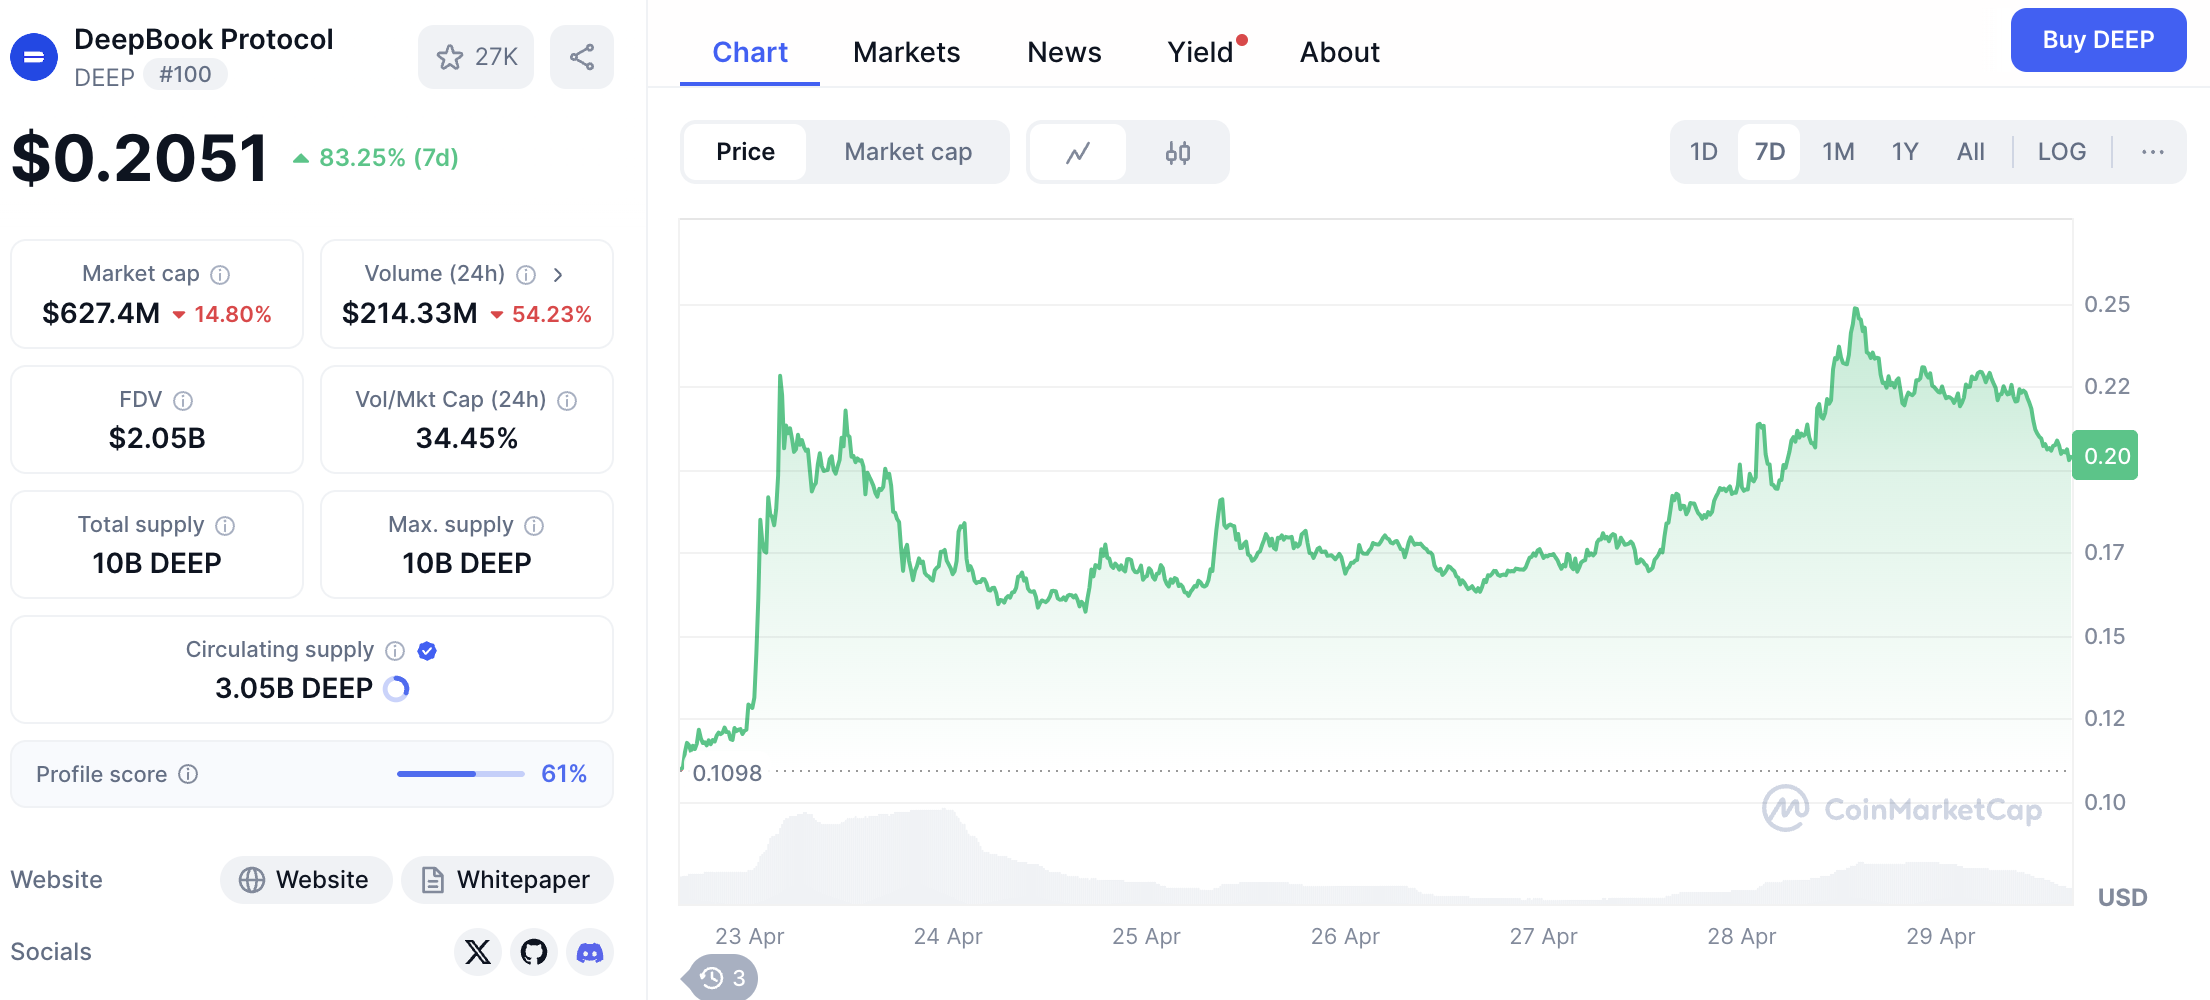Click the verified circulating supply badge

(x=427, y=650)
